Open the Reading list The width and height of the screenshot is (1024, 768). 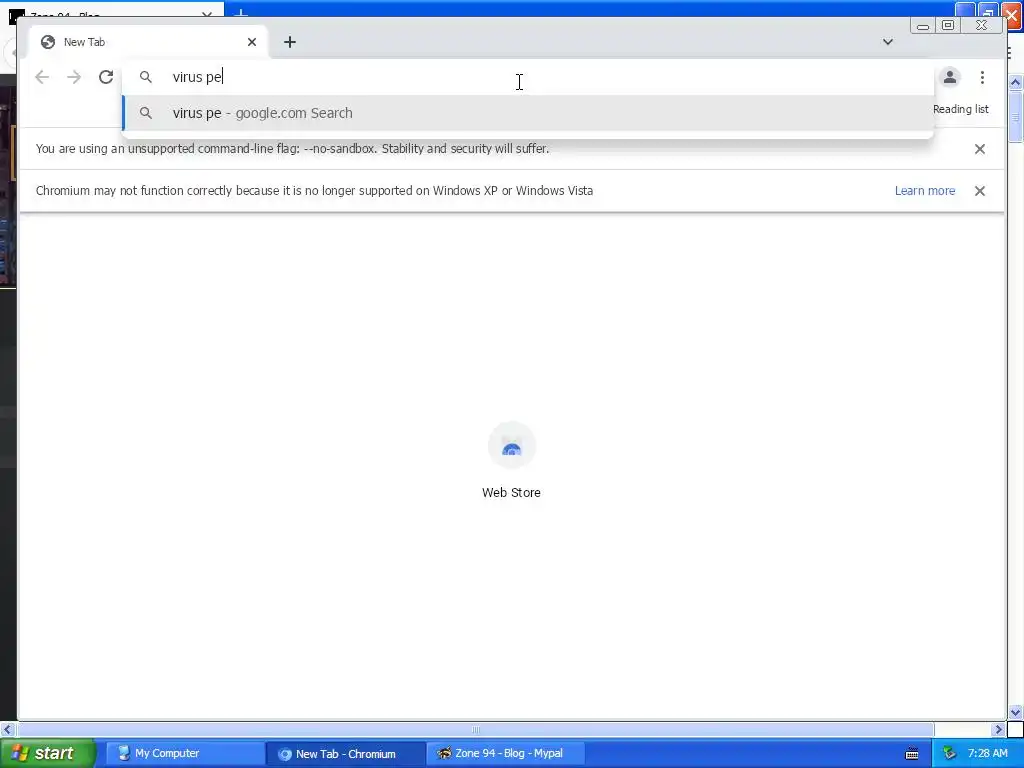[x=960, y=109]
